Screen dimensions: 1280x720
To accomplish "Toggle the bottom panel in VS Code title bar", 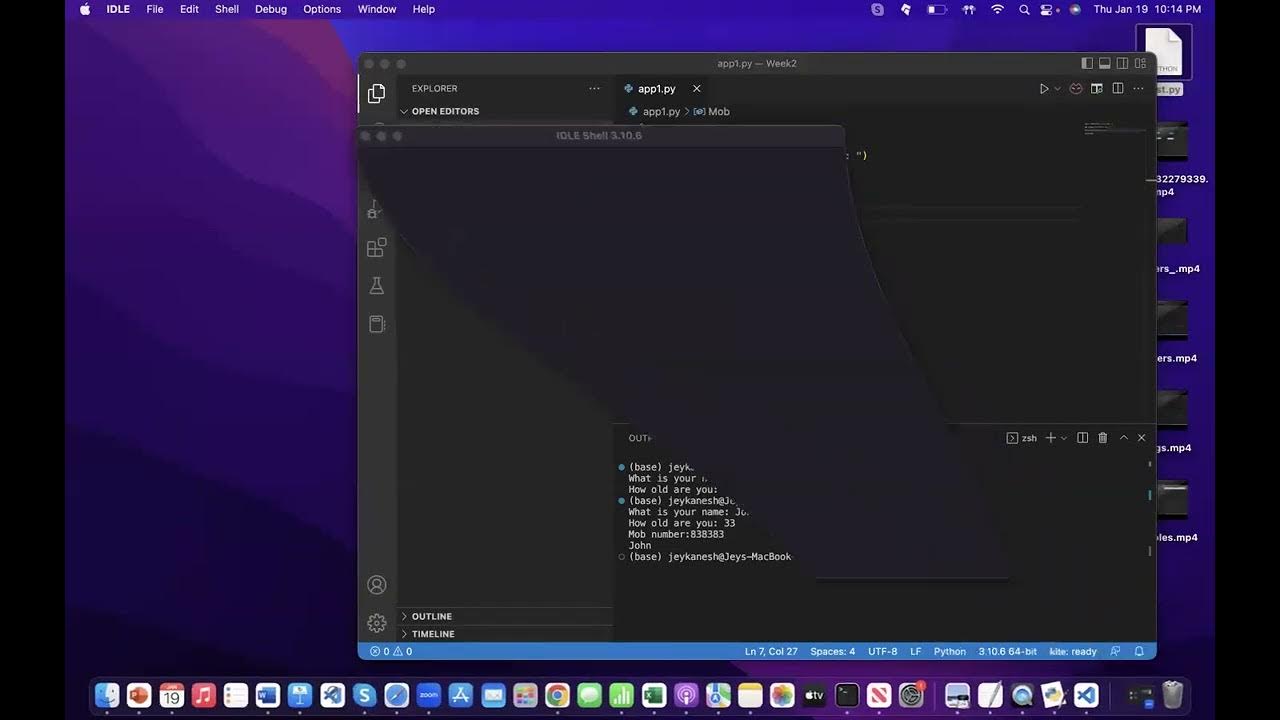I will pos(1105,63).
